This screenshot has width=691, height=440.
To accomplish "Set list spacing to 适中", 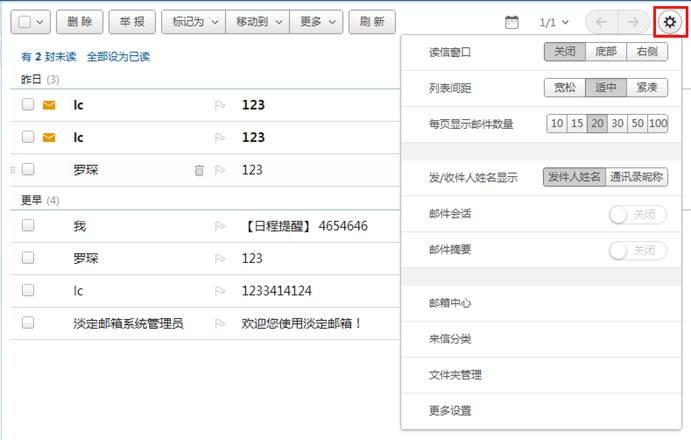I will tap(606, 87).
